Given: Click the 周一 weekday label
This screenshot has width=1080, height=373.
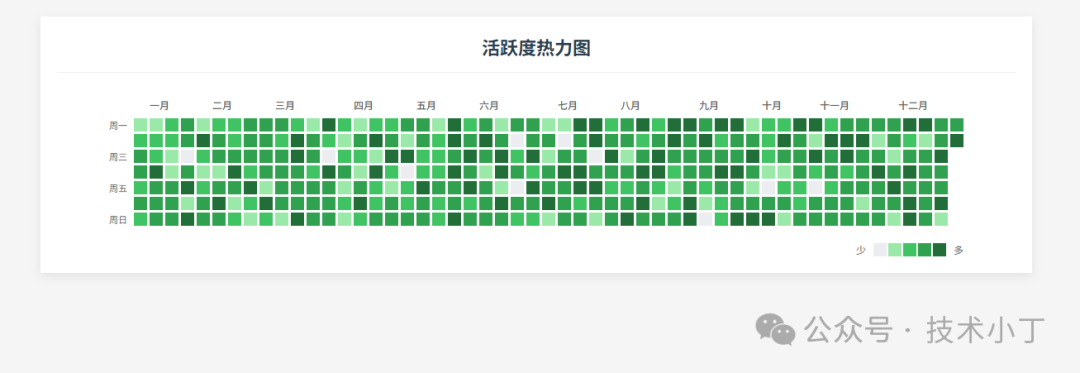Looking at the screenshot, I should point(118,125).
